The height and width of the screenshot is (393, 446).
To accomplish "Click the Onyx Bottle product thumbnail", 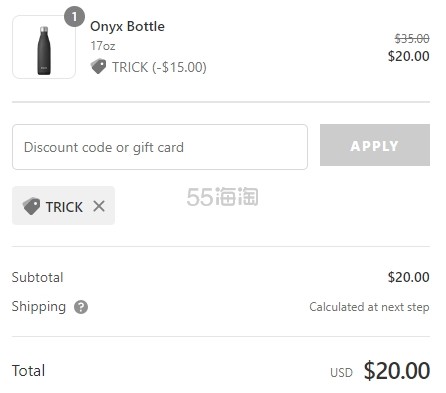I will click(44, 47).
